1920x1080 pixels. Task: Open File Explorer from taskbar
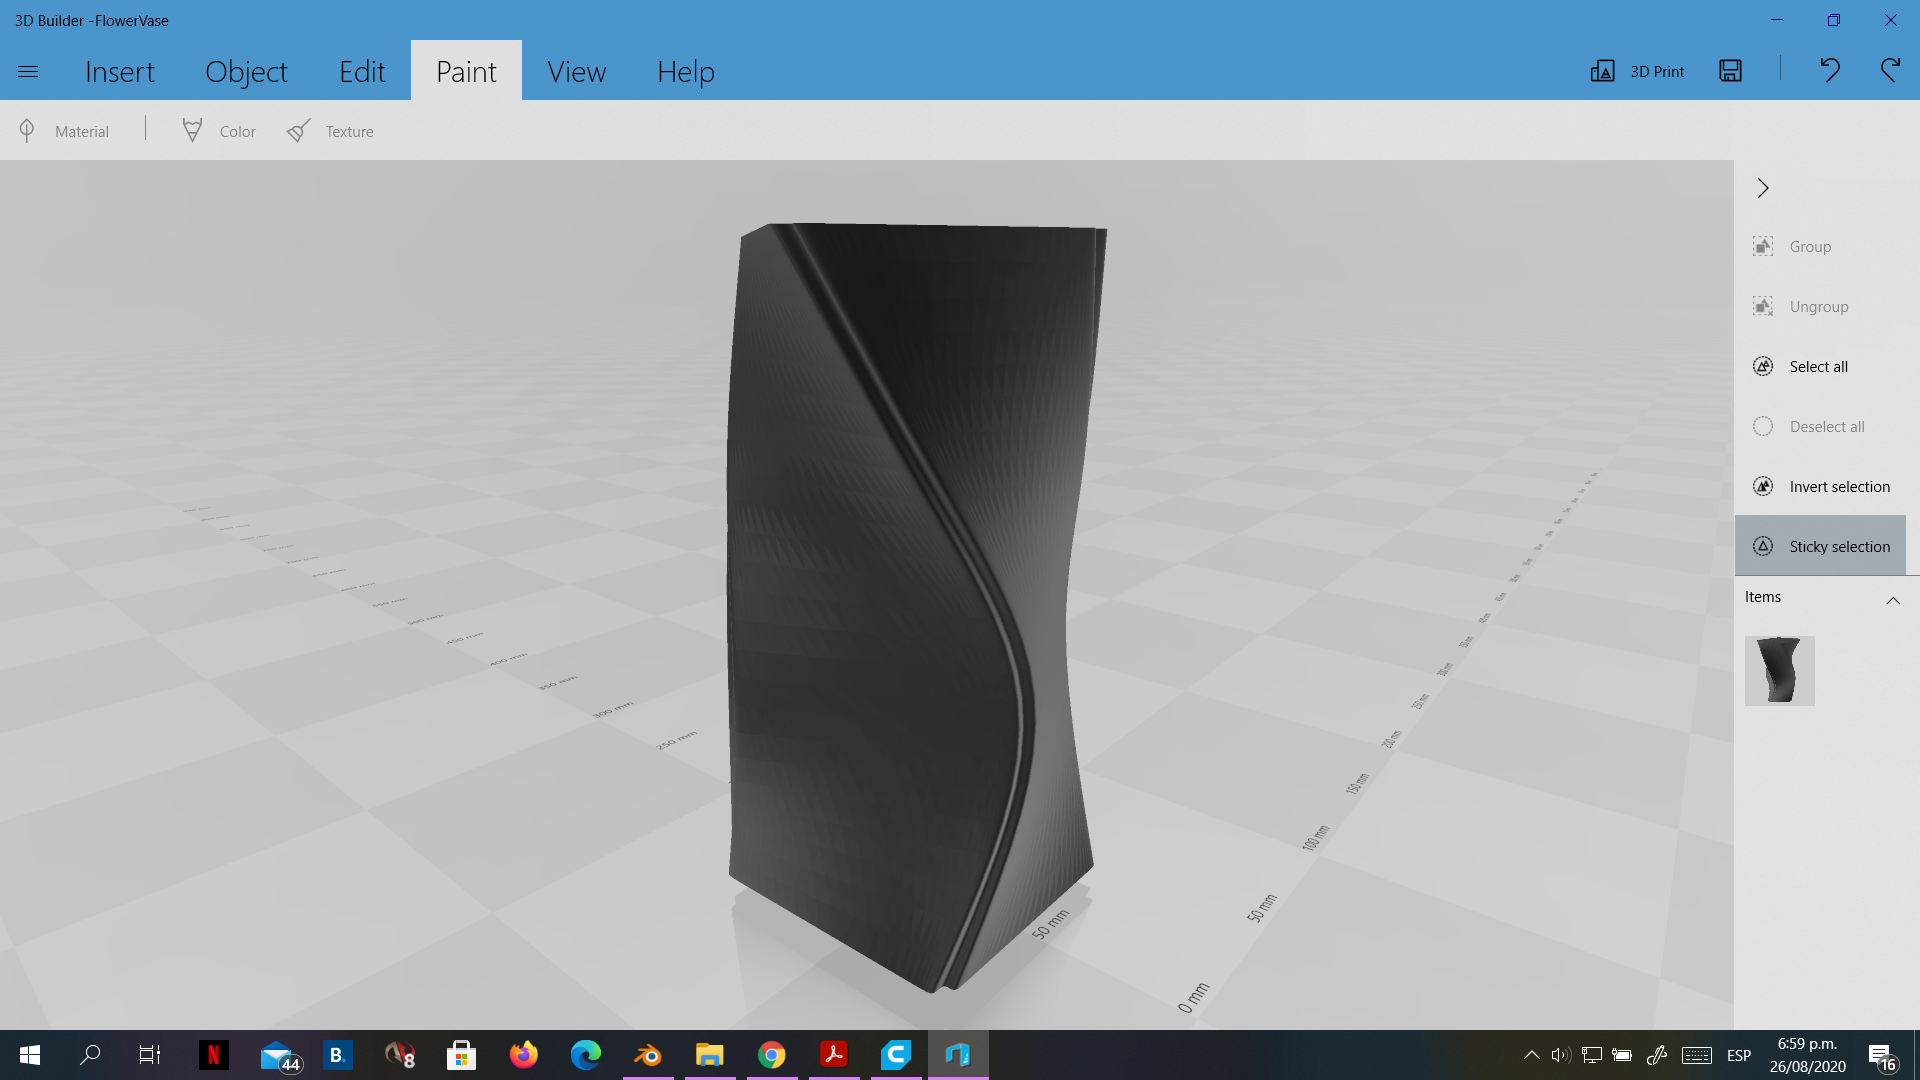(710, 1055)
